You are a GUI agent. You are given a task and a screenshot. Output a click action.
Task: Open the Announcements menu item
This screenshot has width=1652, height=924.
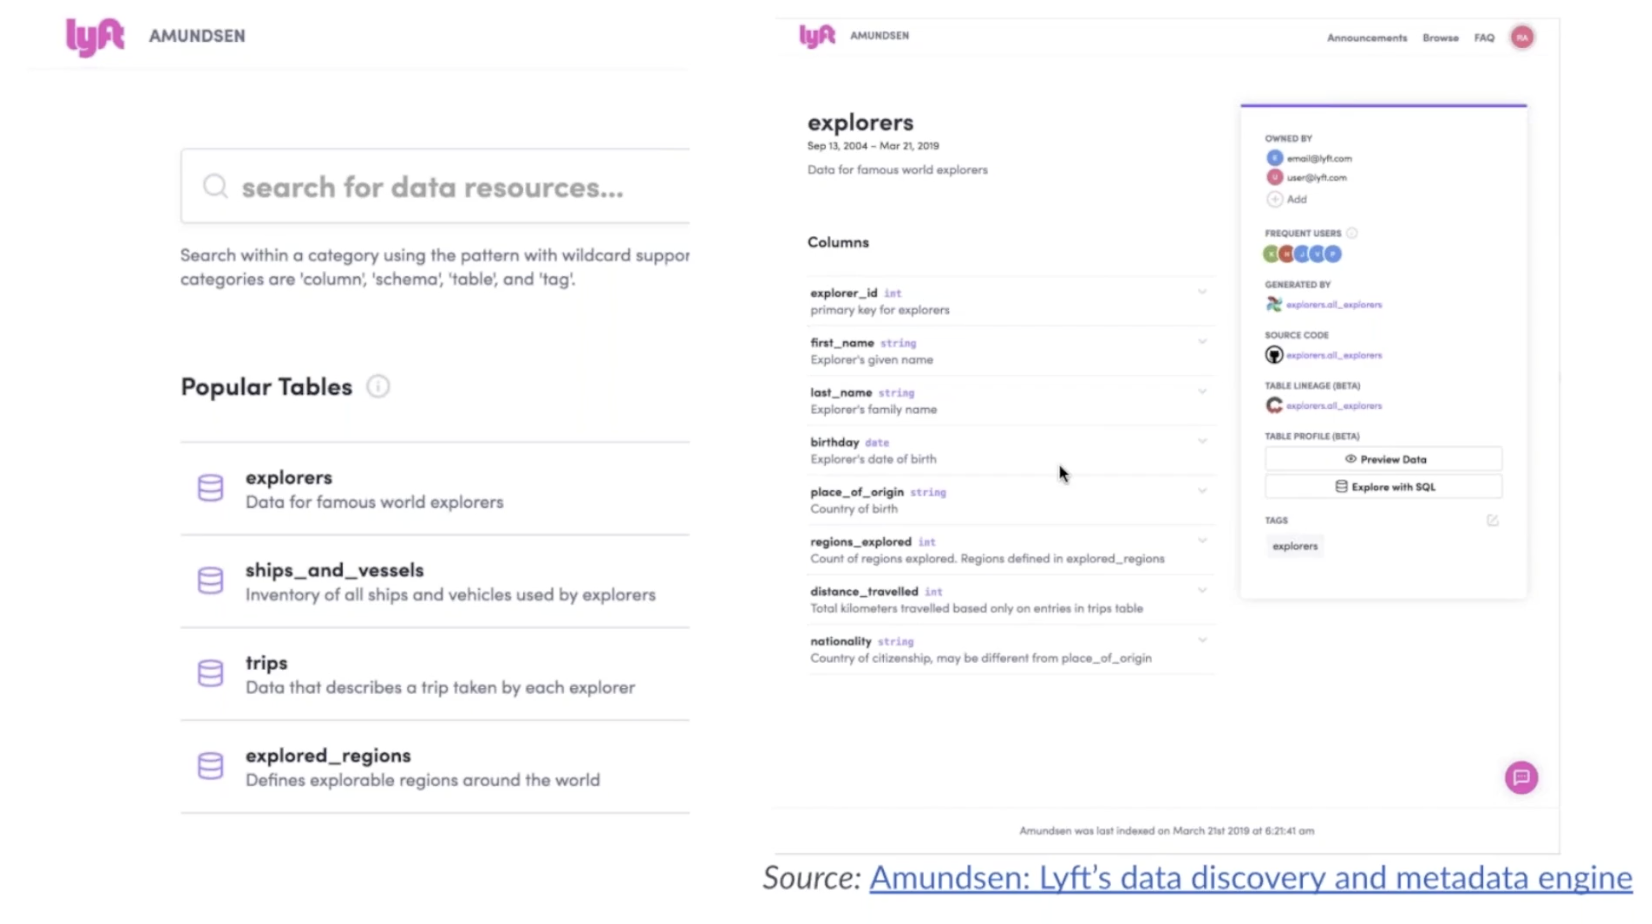pyautogui.click(x=1366, y=38)
